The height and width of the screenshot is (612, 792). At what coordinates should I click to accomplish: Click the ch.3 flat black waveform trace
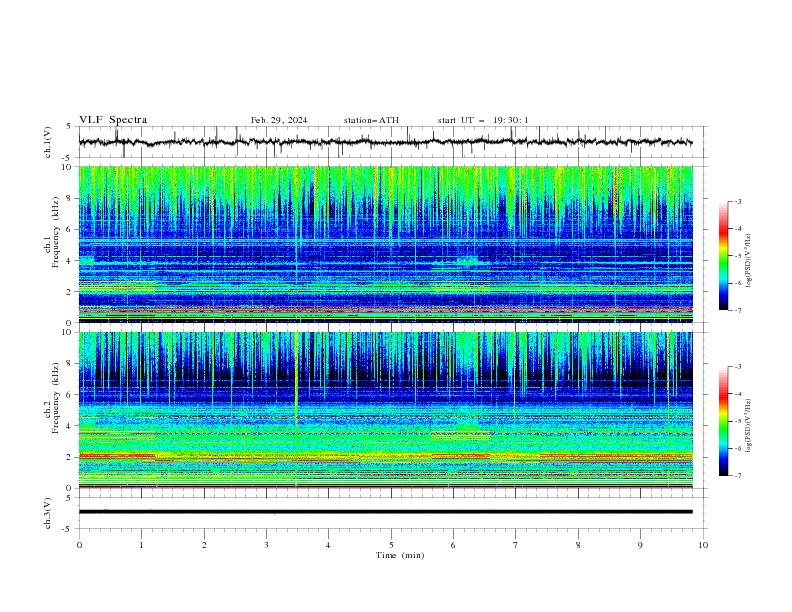[x=385, y=512]
